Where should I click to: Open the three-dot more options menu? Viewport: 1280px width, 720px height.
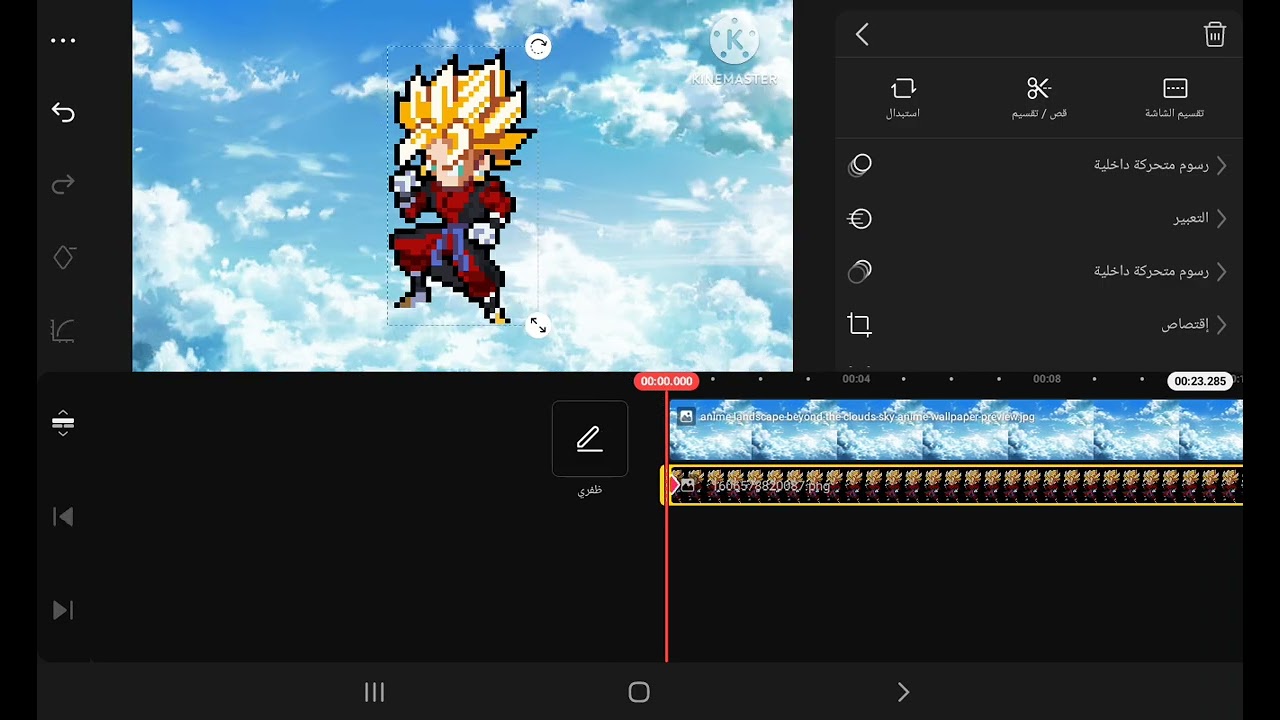click(63, 41)
